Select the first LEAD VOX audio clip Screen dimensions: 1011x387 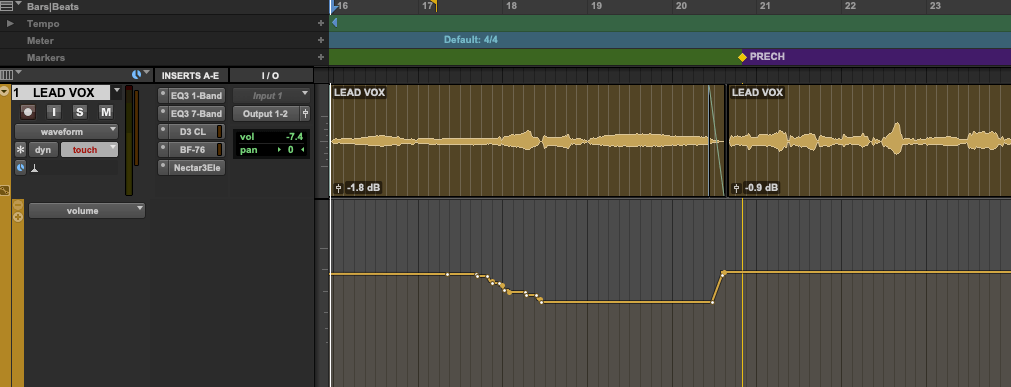tap(527, 141)
